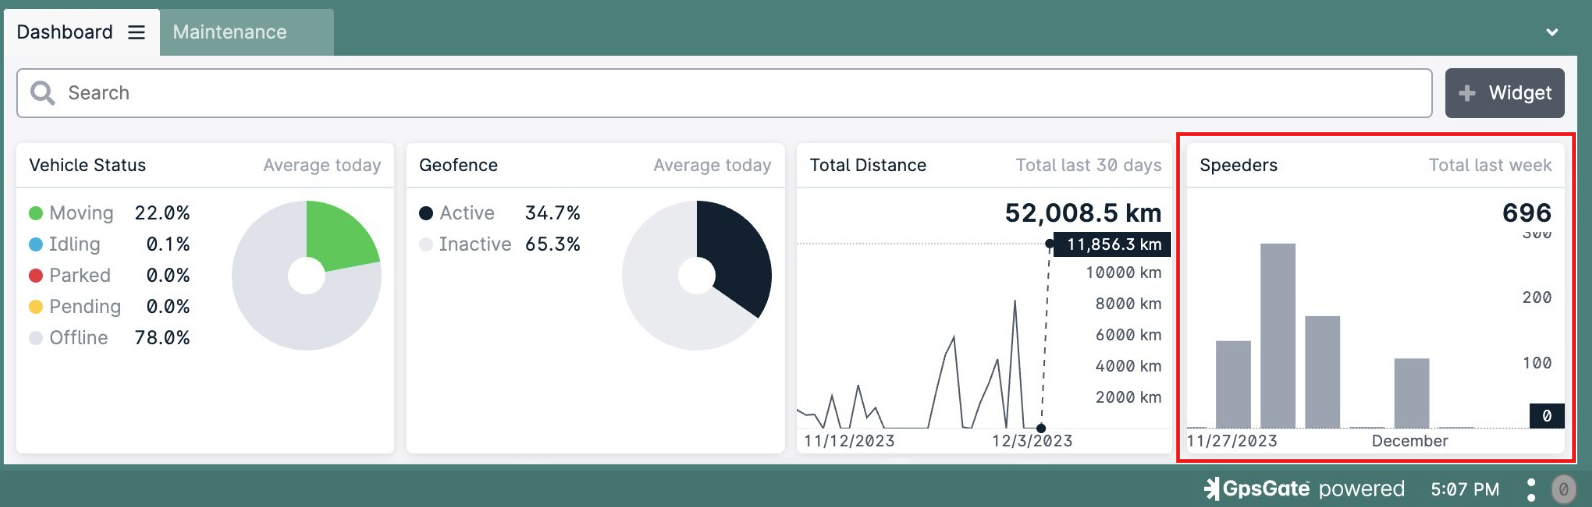Click the green Moving legend dot
1592x507 pixels.
click(x=36, y=213)
